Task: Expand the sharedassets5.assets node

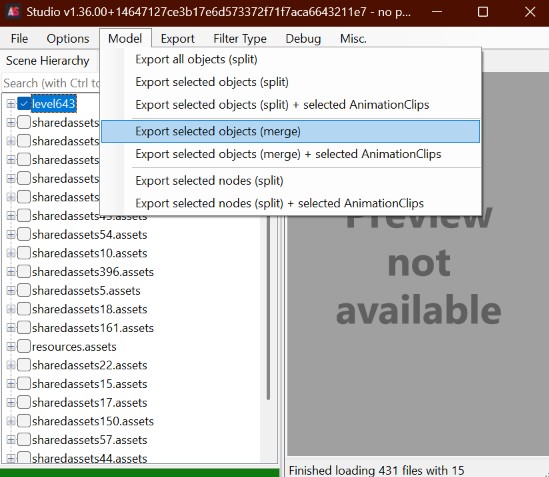Action: (11, 290)
